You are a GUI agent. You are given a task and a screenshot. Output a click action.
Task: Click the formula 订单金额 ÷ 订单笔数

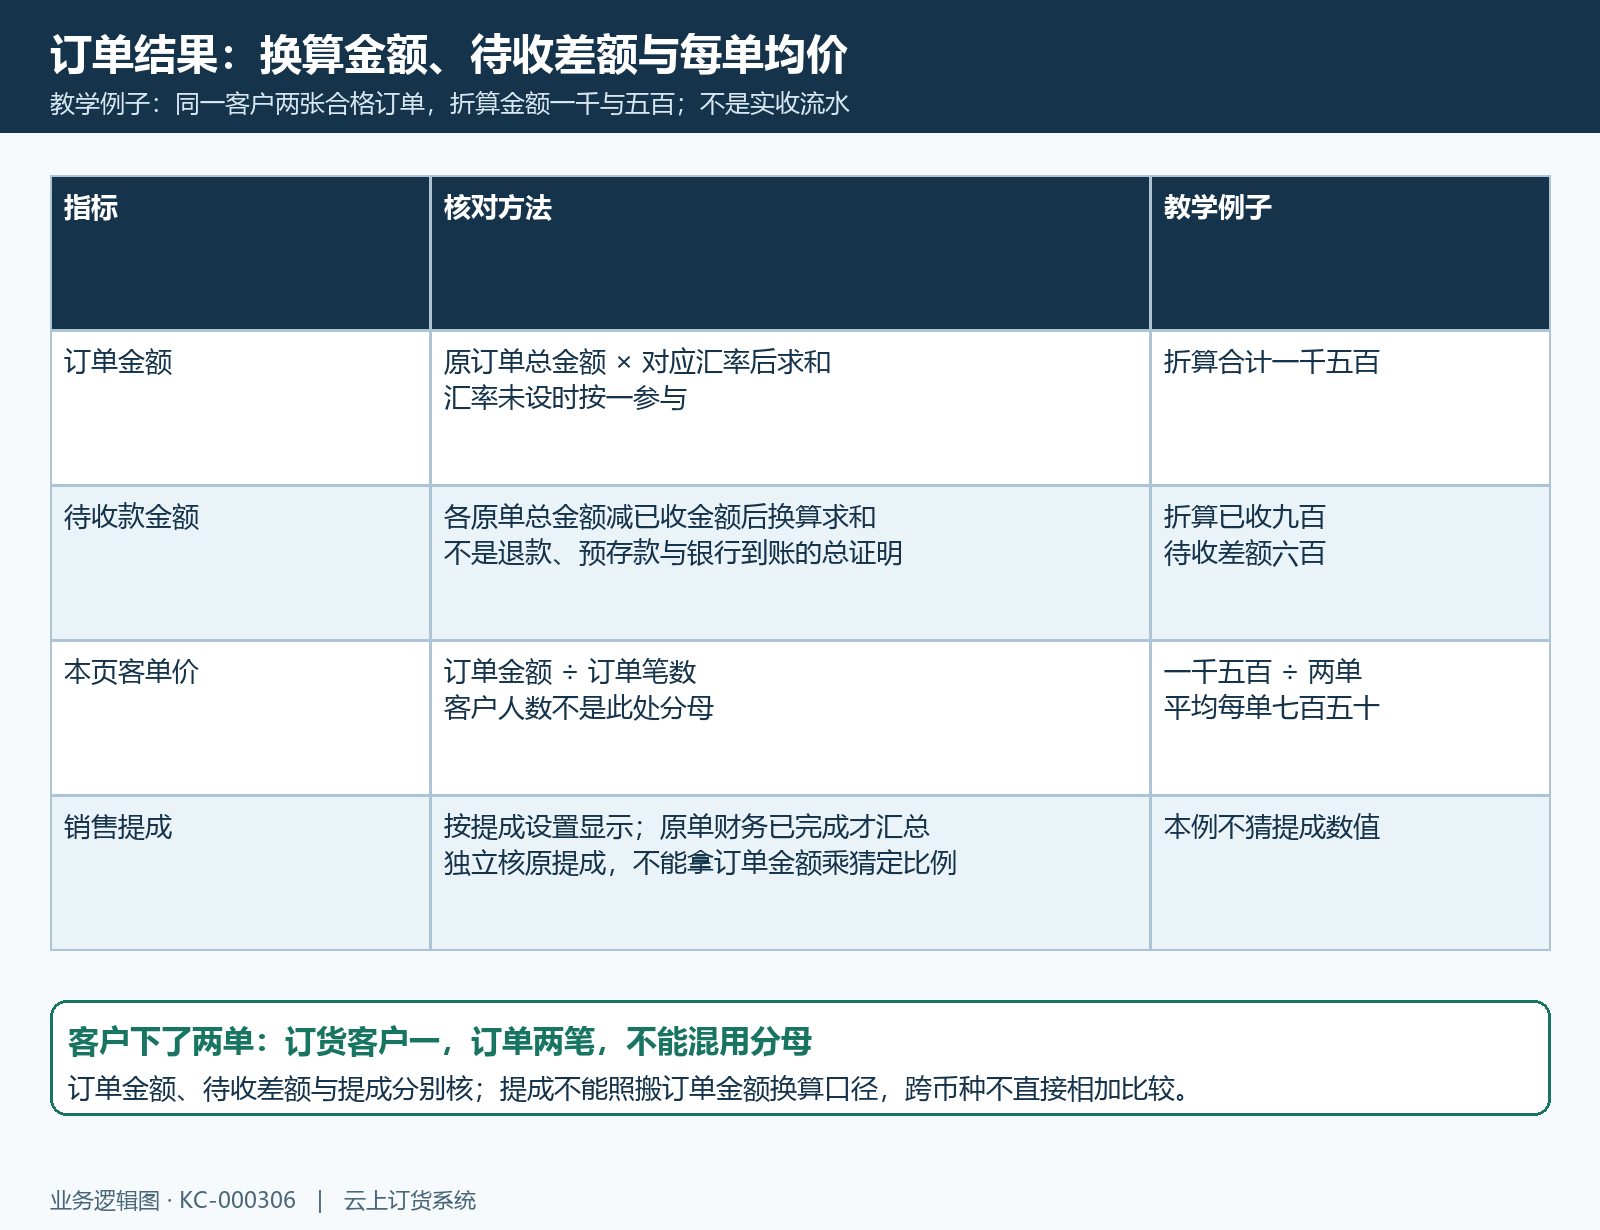[570, 672]
